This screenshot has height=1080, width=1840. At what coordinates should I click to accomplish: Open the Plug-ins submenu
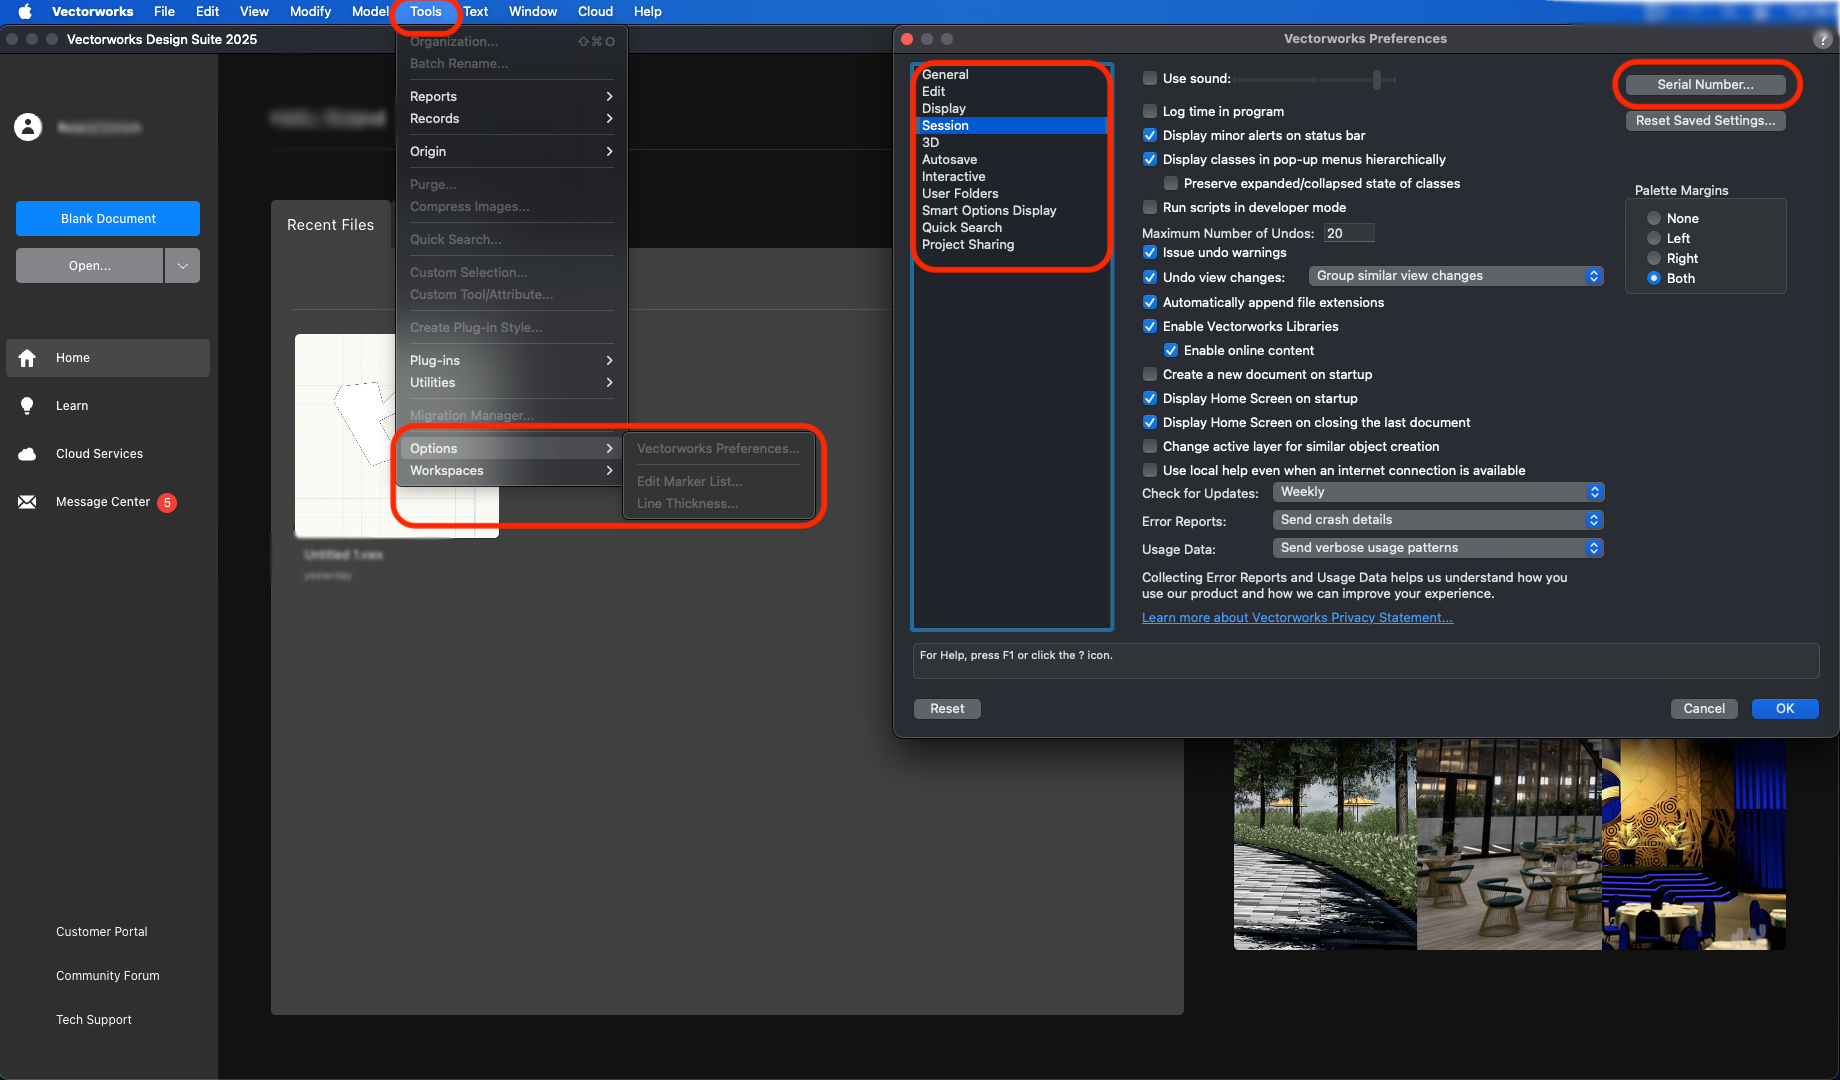(510, 361)
